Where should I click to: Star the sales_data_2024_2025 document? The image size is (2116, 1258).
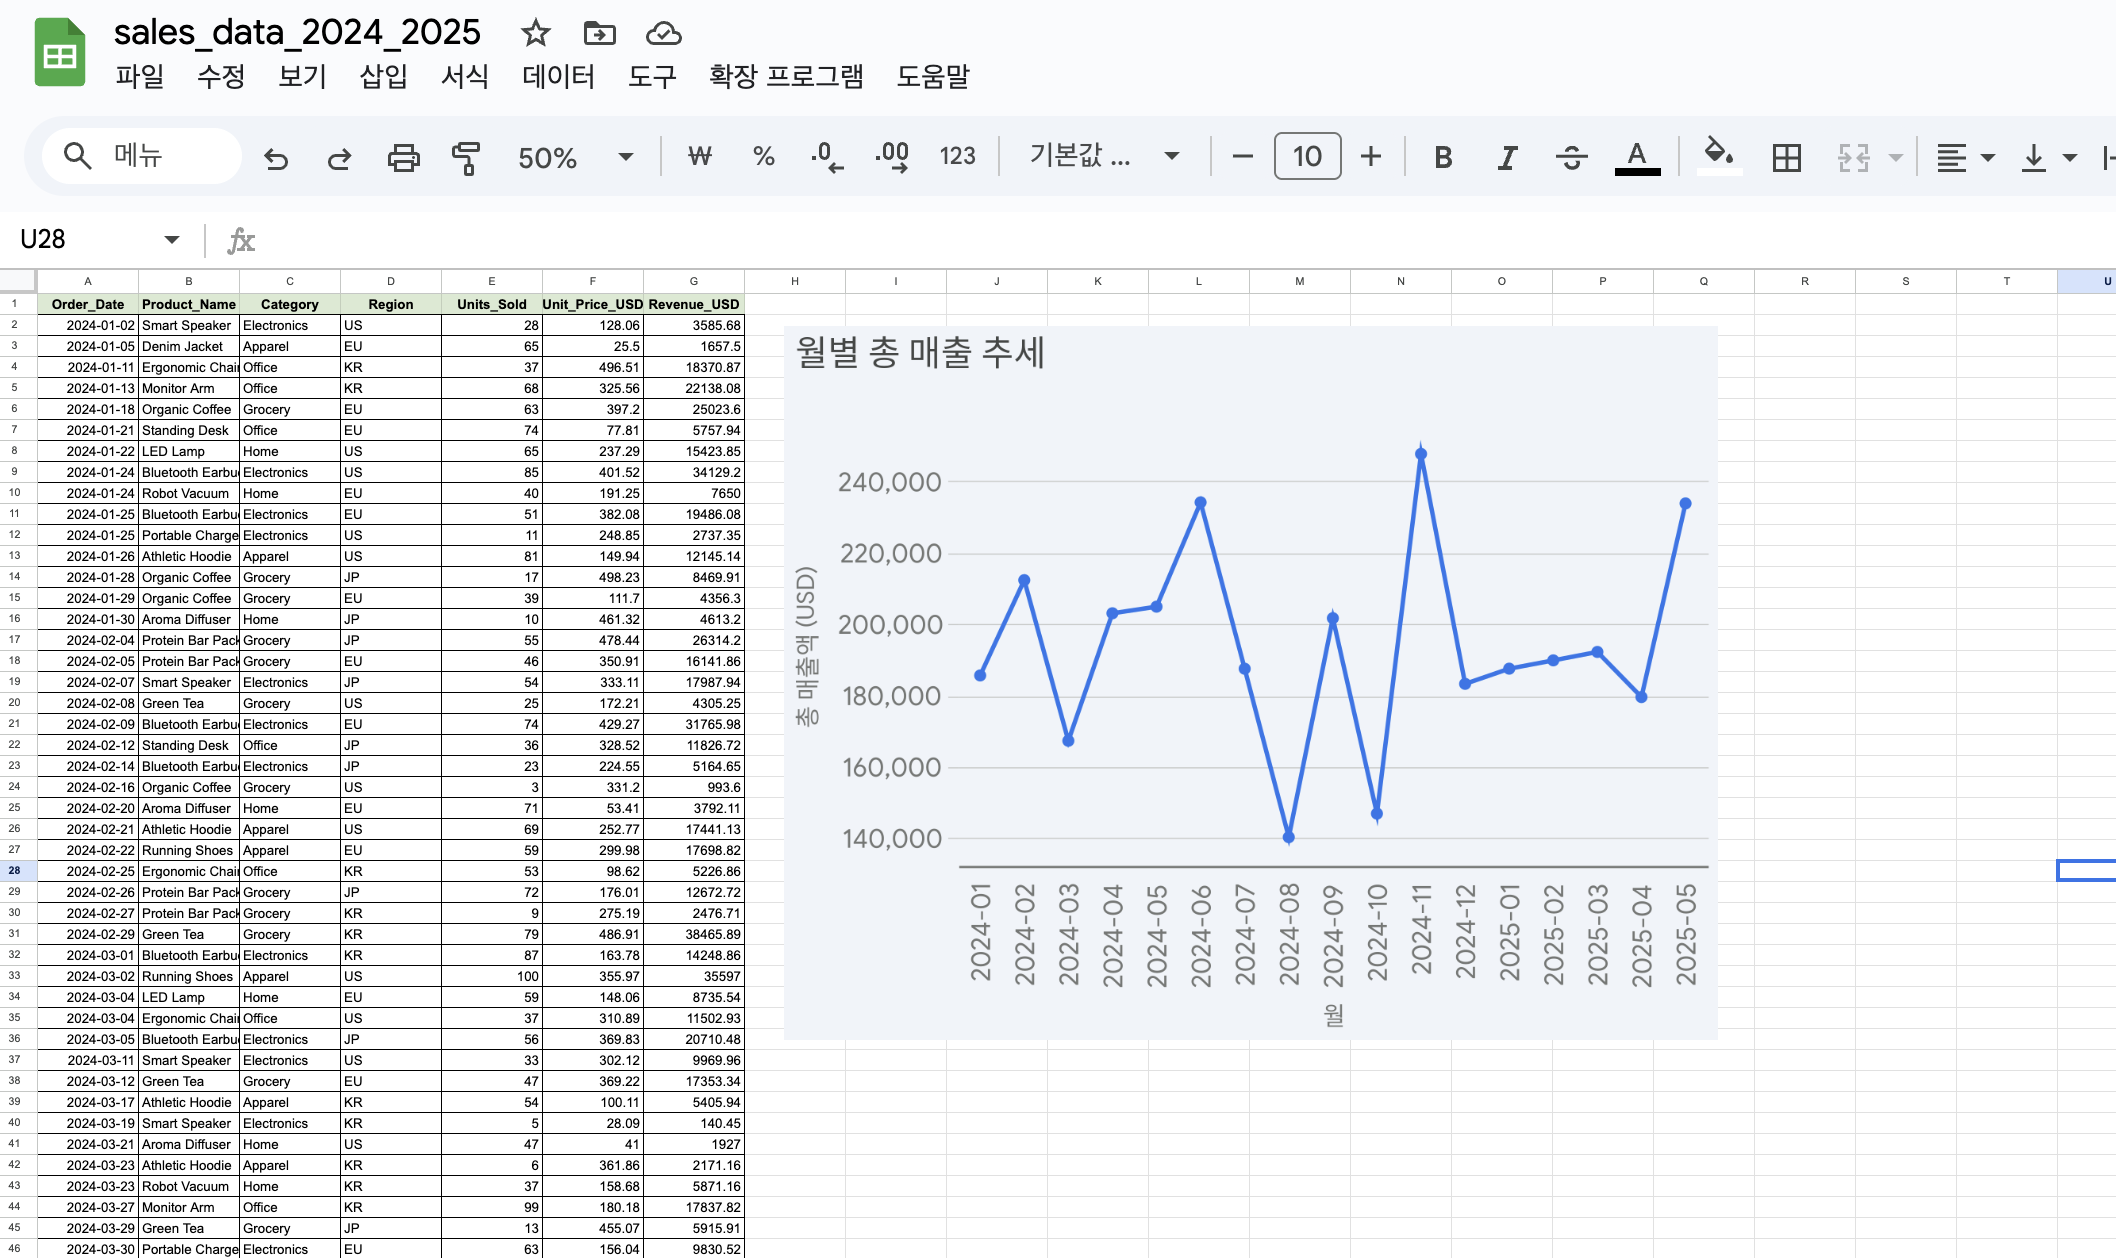coord(536,33)
